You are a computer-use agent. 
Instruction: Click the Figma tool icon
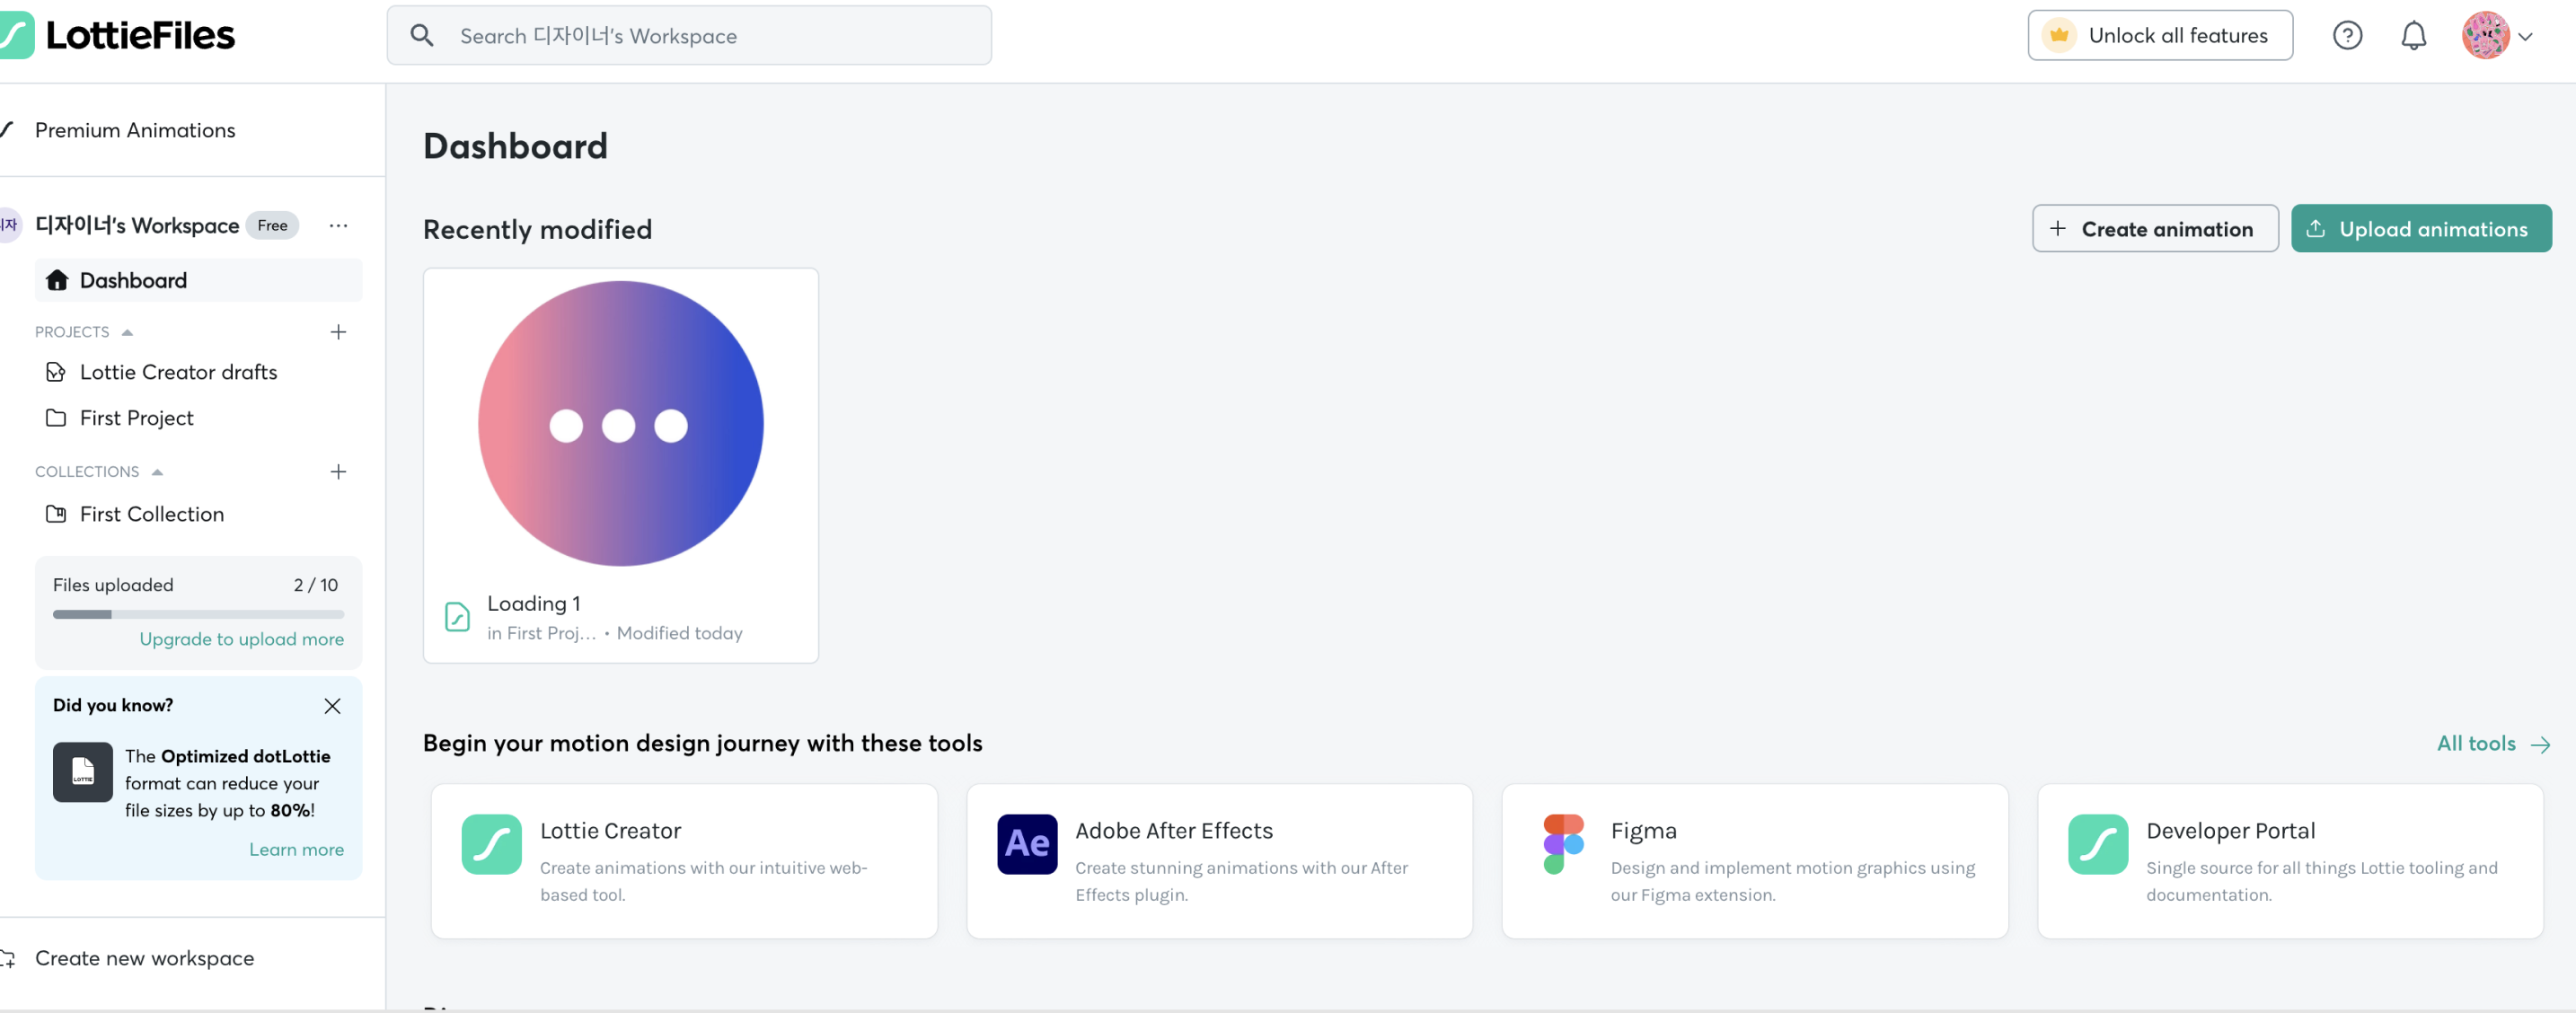click(x=1562, y=844)
